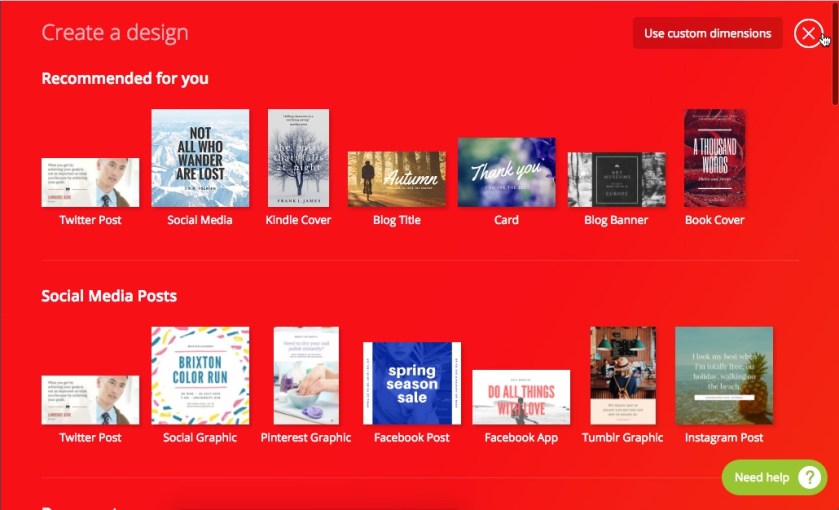839x510 pixels.
Task: Click the Kindle Cover label
Action: [299, 220]
